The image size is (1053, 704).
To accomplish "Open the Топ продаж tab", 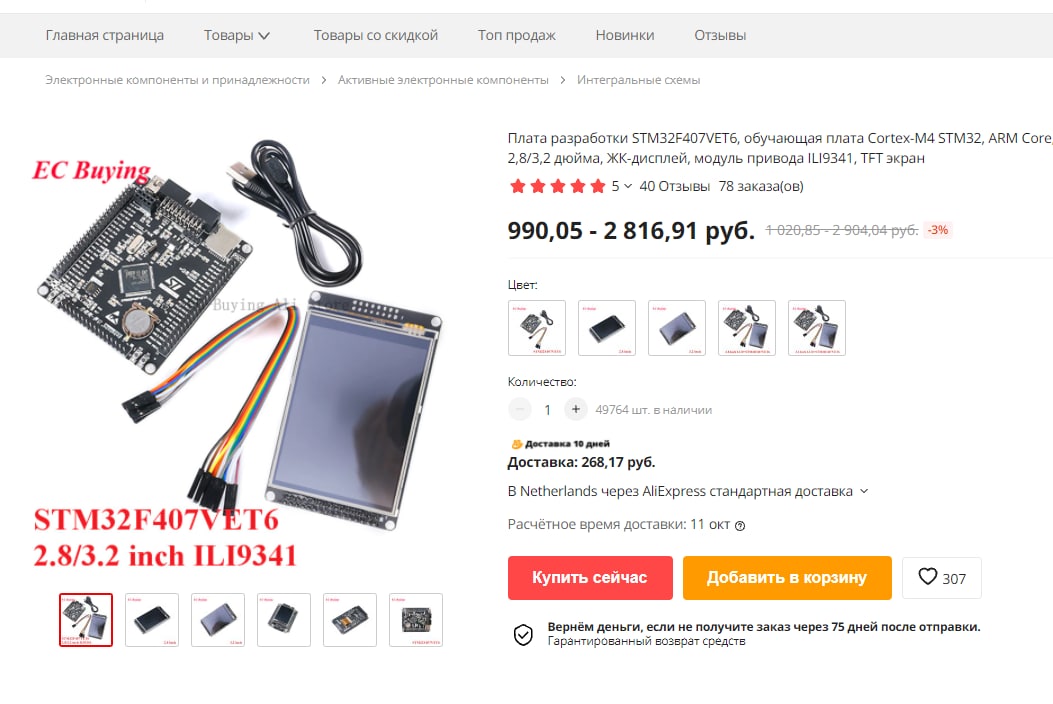I will 516,36.
